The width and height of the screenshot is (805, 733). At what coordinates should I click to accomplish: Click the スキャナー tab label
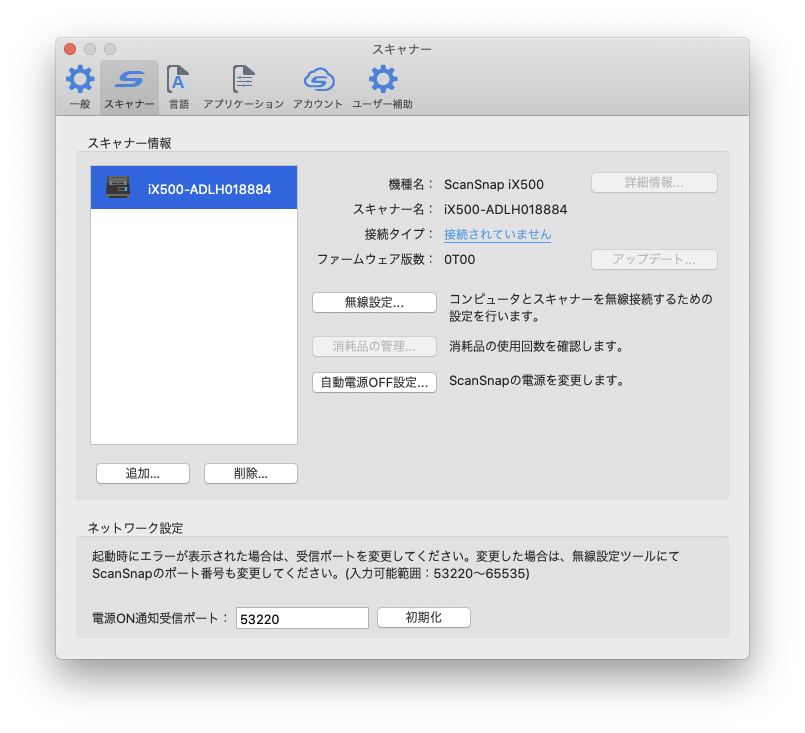click(129, 104)
